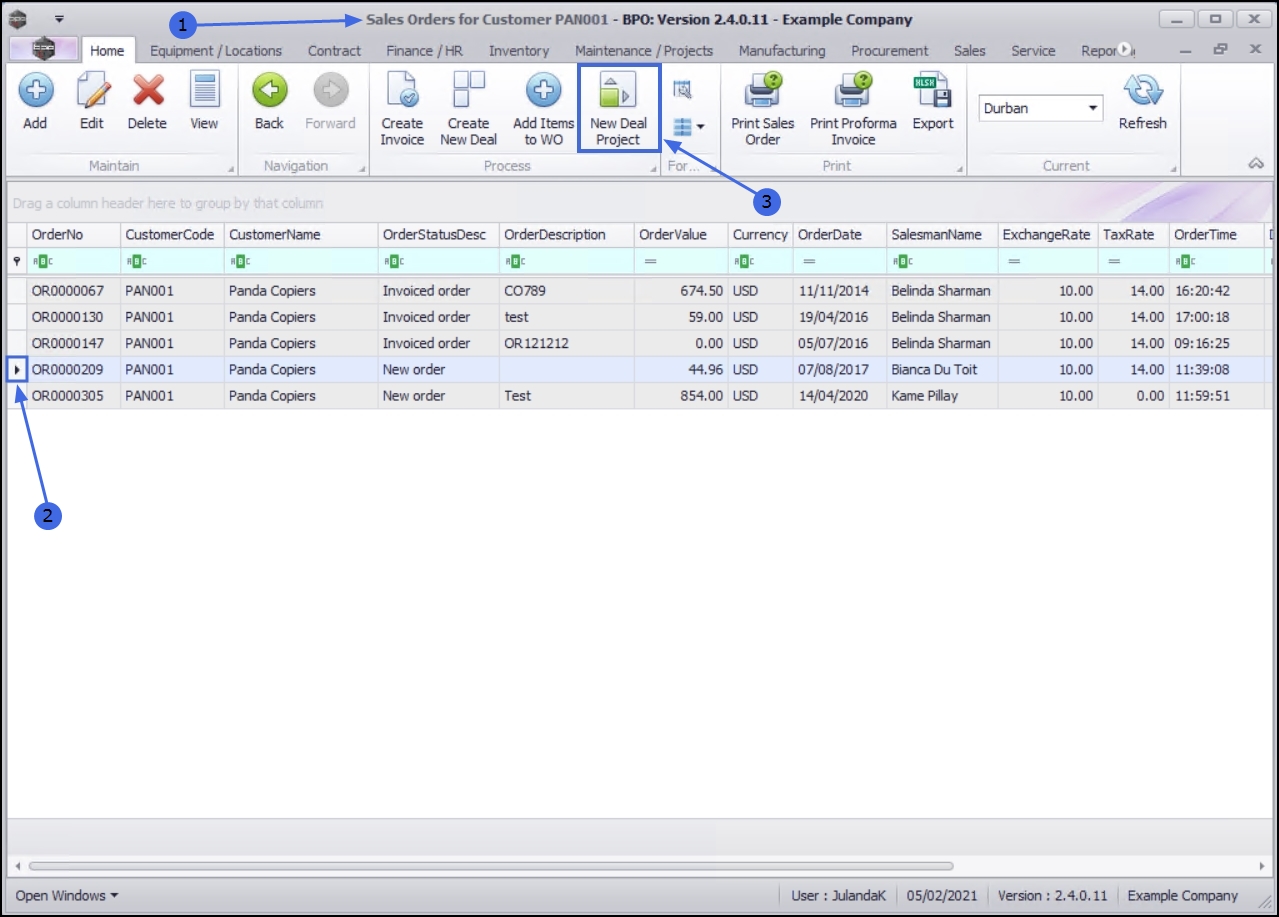1279x917 pixels.
Task: Open Current group dialog launcher
Action: click(x=1174, y=169)
